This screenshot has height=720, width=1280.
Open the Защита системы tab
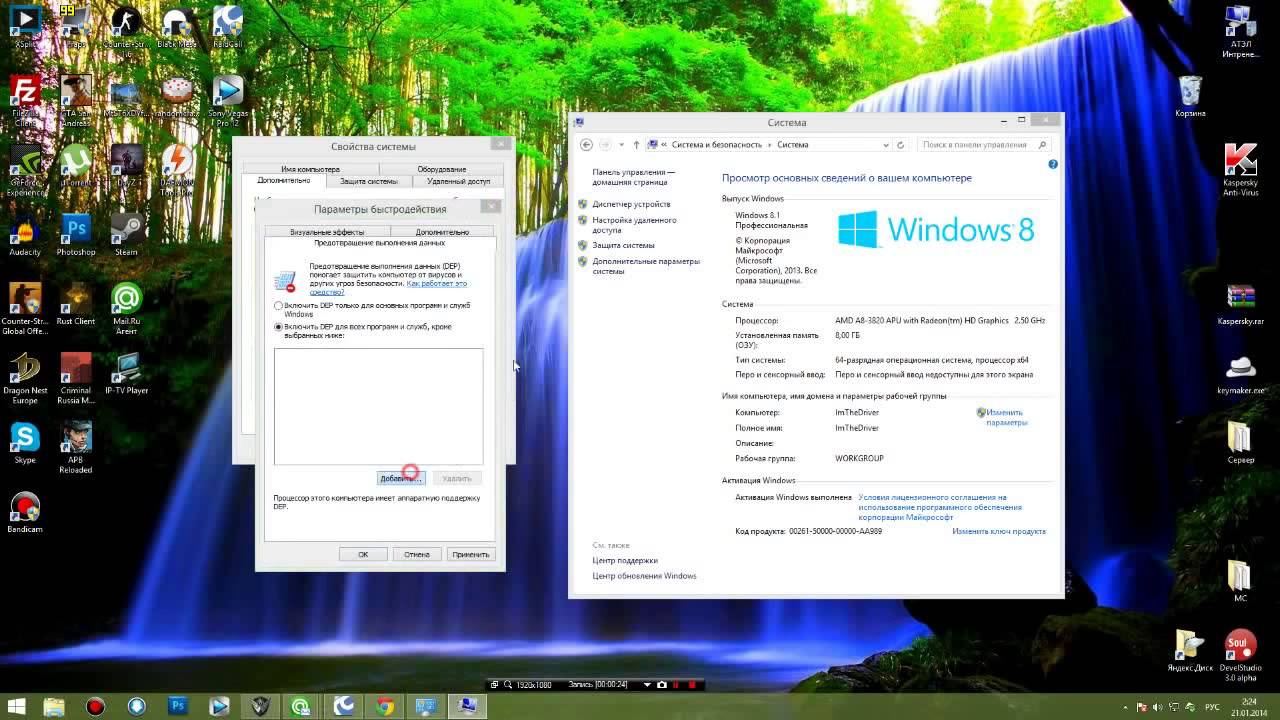(369, 181)
